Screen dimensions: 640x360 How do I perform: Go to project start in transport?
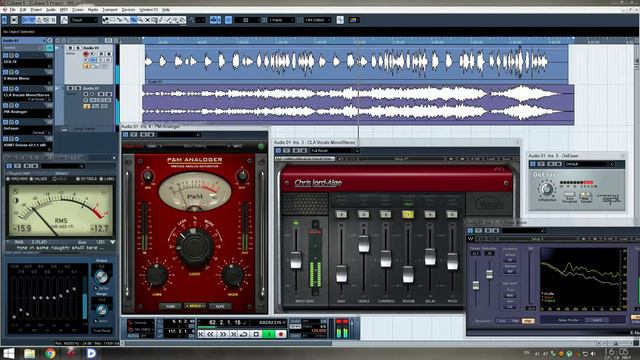(201, 334)
